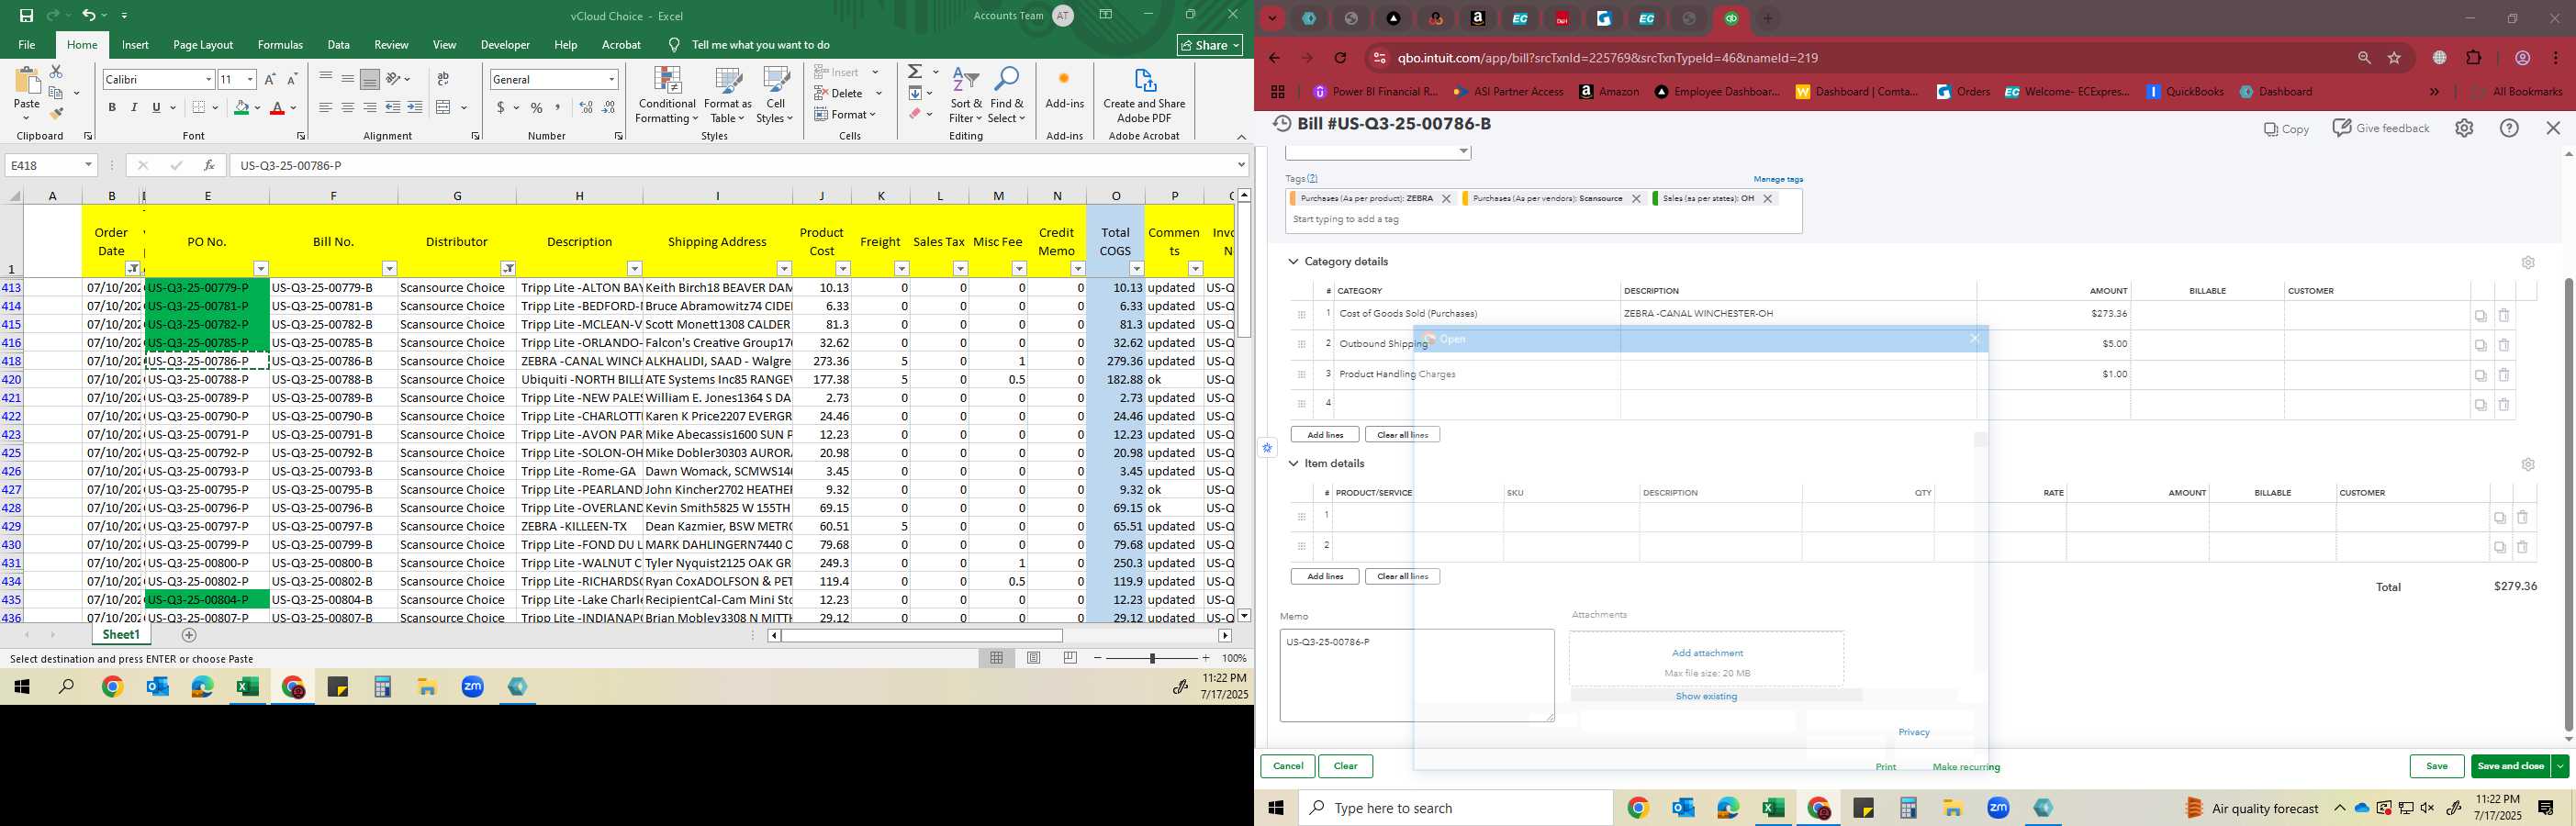Viewport: 2576px width, 826px height.
Task: Toggle Italic formatting in Excel
Action: pos(134,107)
